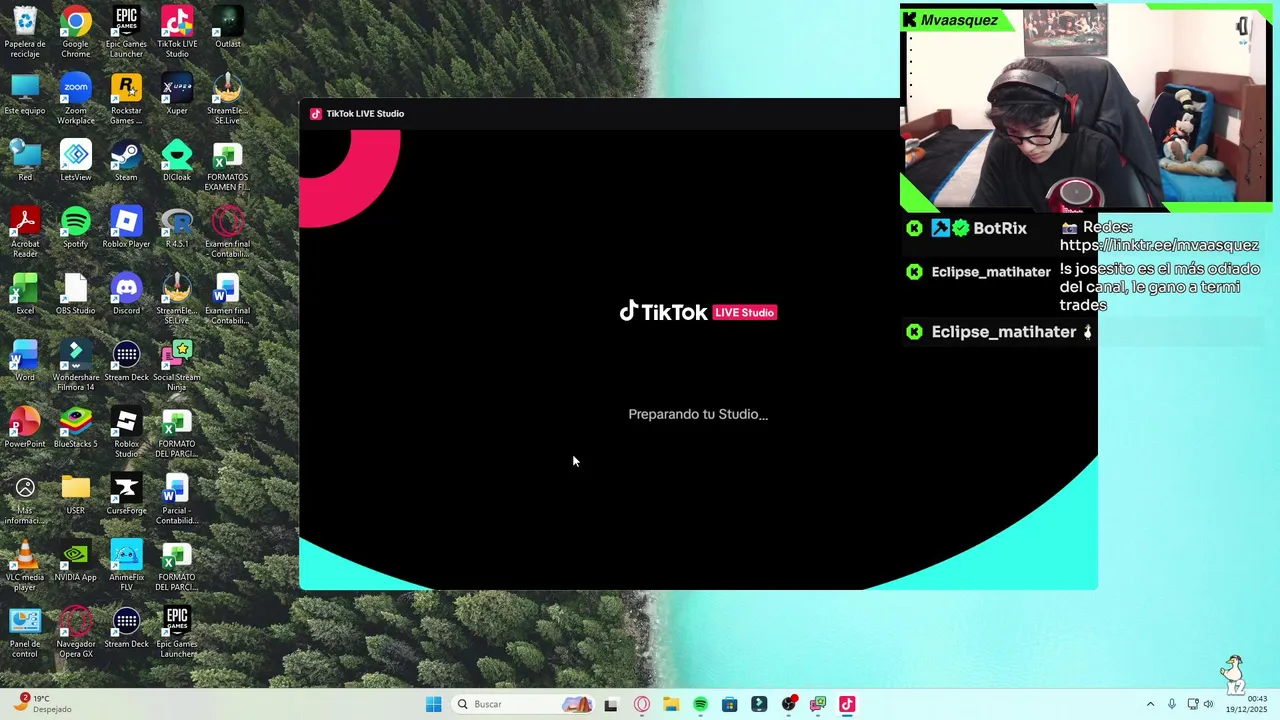Select the Roblox Player desktop icon
Image resolution: width=1280 pixels, height=720 pixels.
point(126,228)
